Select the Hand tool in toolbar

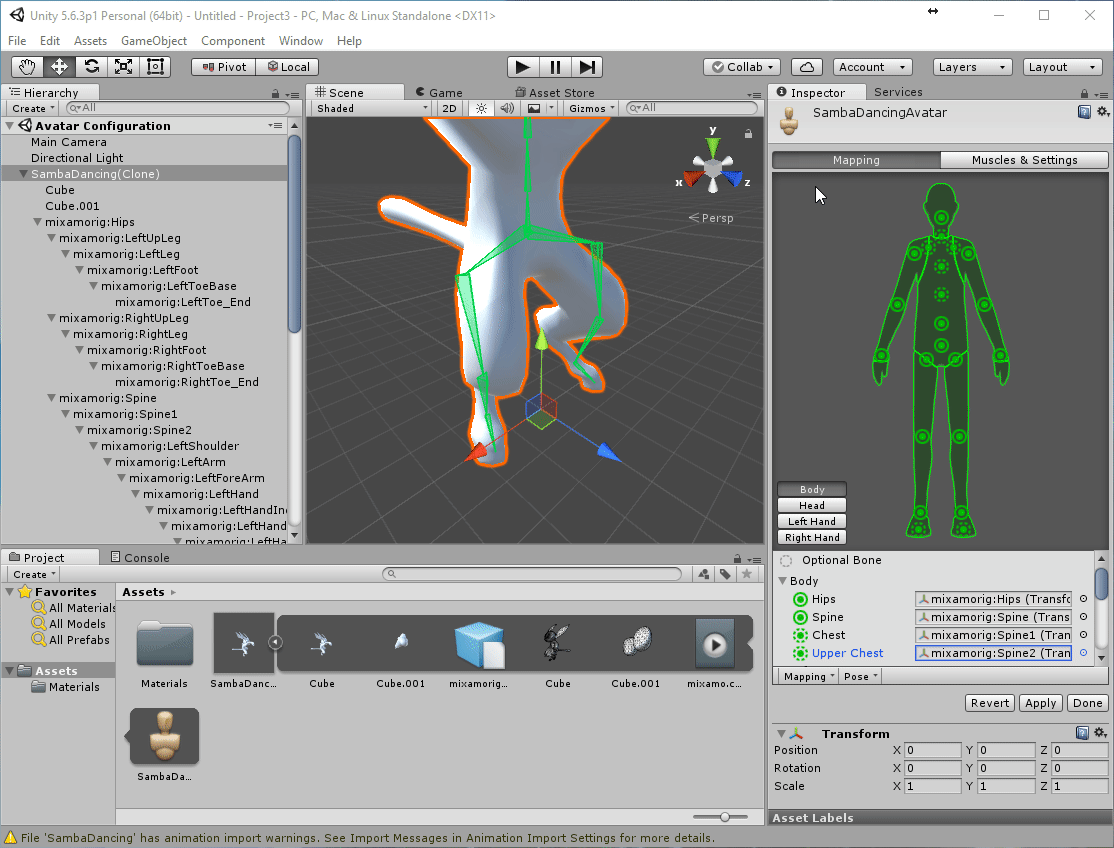point(28,67)
